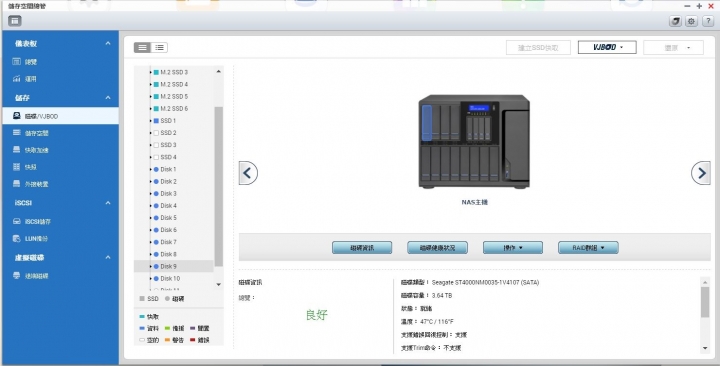Click the Disk Info (磁碟資訊) button
Viewport: 720px width, 366px height.
tap(362, 248)
